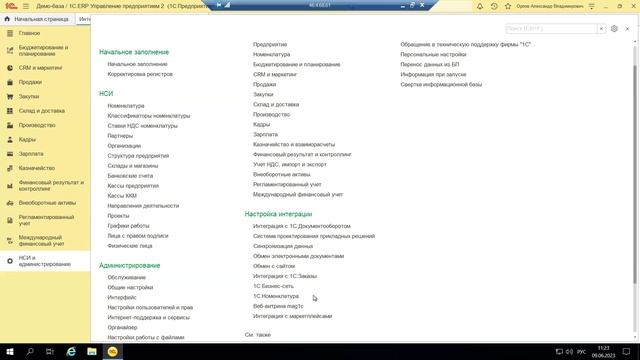The image size is (640, 360).
Task: Open Графики работы link
Action: click(128, 226)
